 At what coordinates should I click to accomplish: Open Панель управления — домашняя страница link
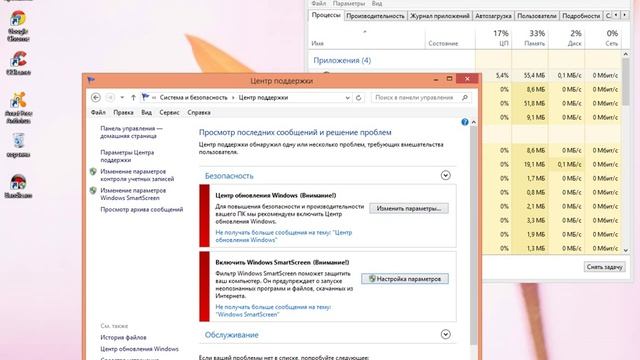click(131, 132)
